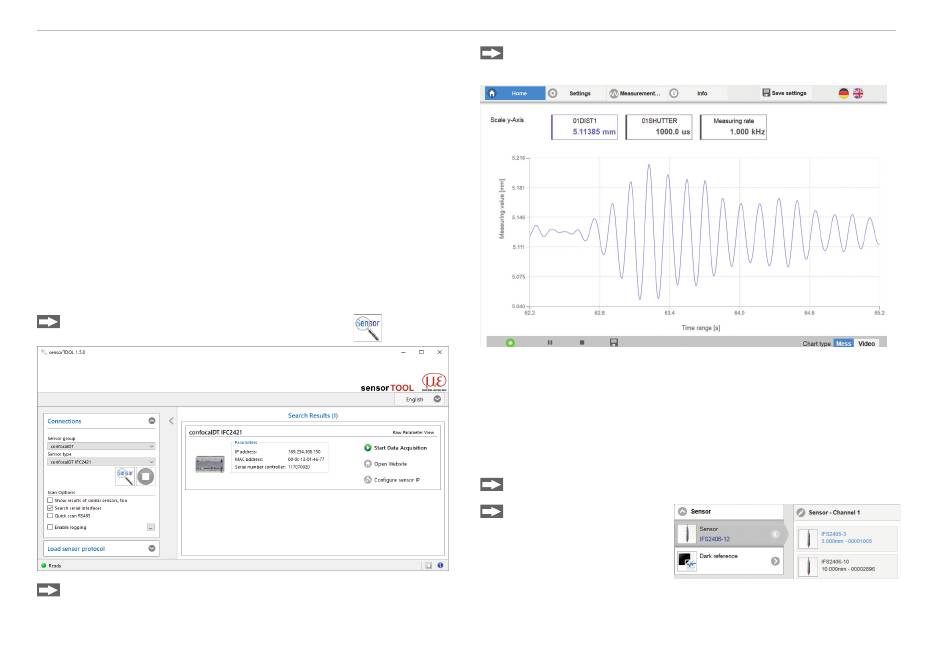
Task: Expand the Load sensor protocol panel
Action: point(152,548)
